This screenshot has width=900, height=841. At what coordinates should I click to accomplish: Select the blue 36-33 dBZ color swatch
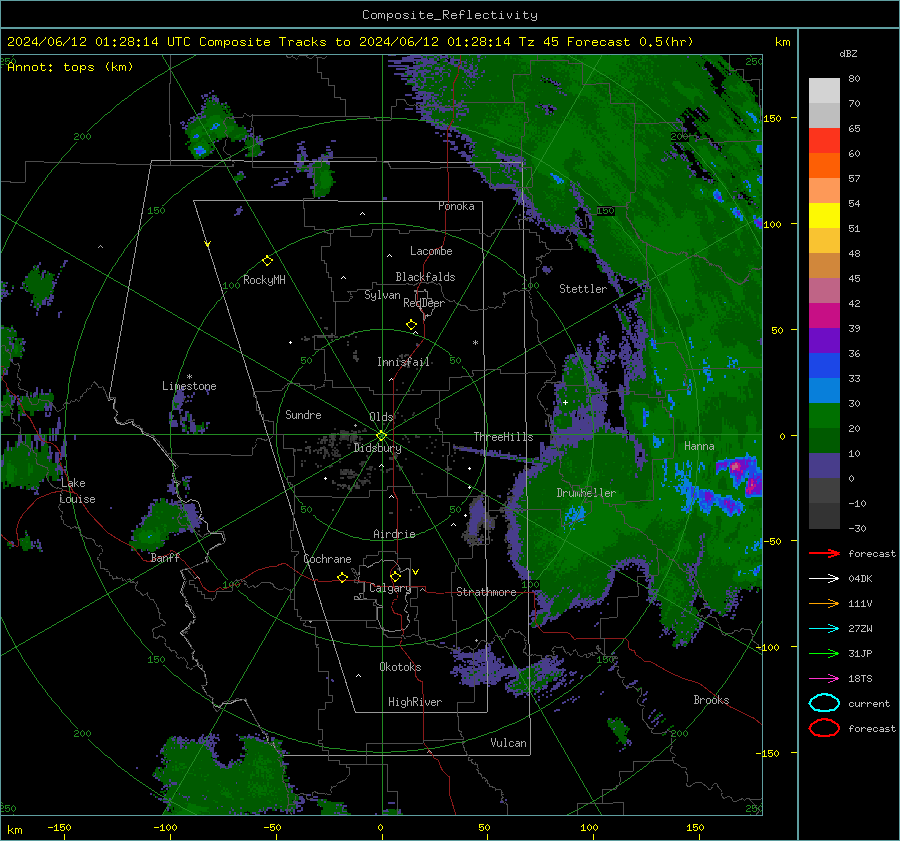[x=824, y=366]
